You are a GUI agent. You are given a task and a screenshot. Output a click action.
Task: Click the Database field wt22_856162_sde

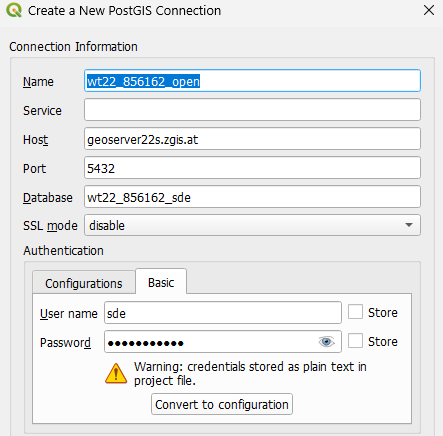[252, 197]
